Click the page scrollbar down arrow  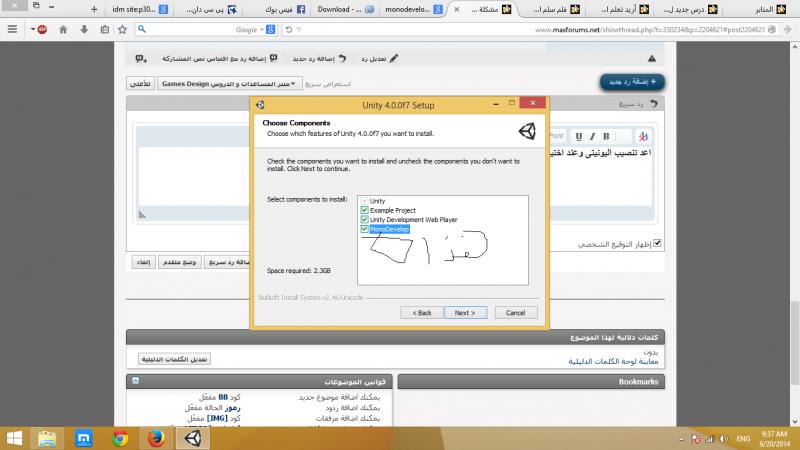(794, 422)
